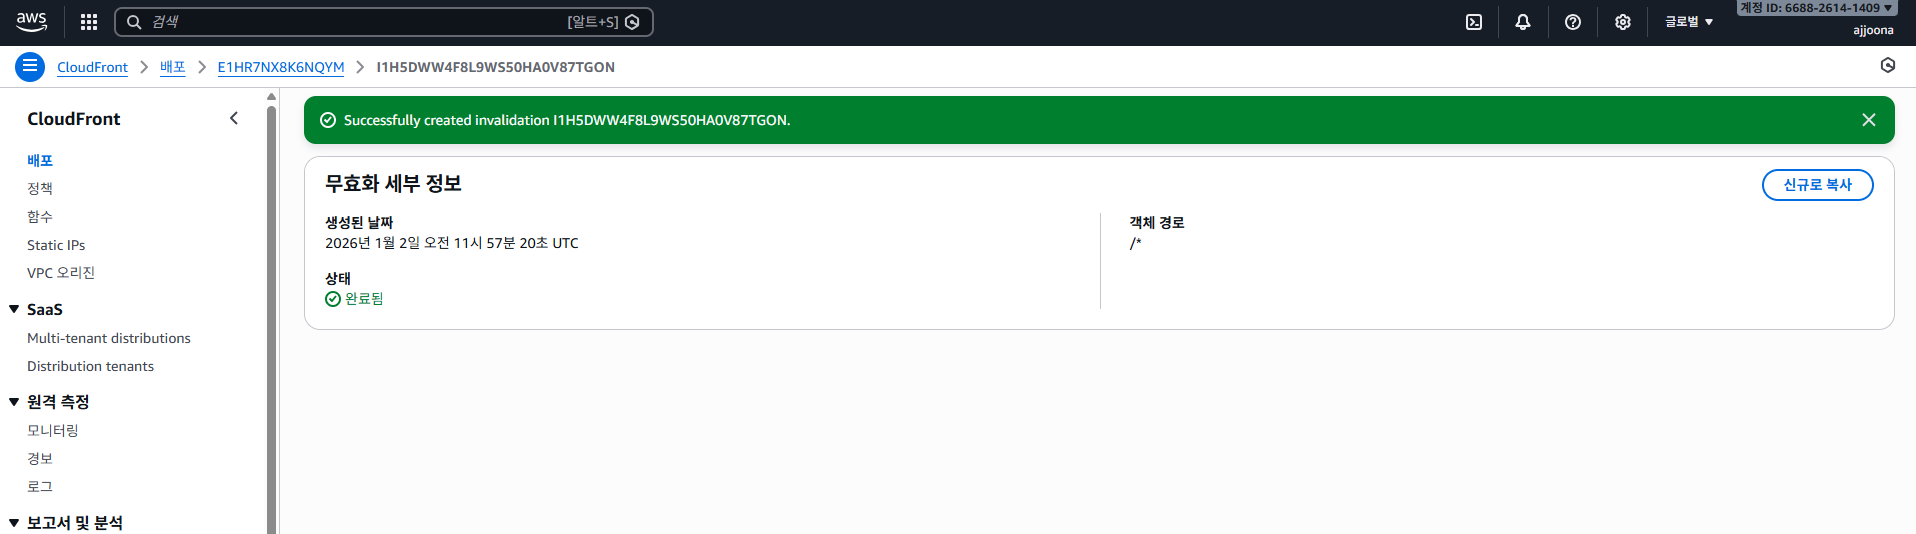Click the E1HR7NX8K6NQYM distribution breadcrumb link
The width and height of the screenshot is (1916, 534).
(281, 67)
